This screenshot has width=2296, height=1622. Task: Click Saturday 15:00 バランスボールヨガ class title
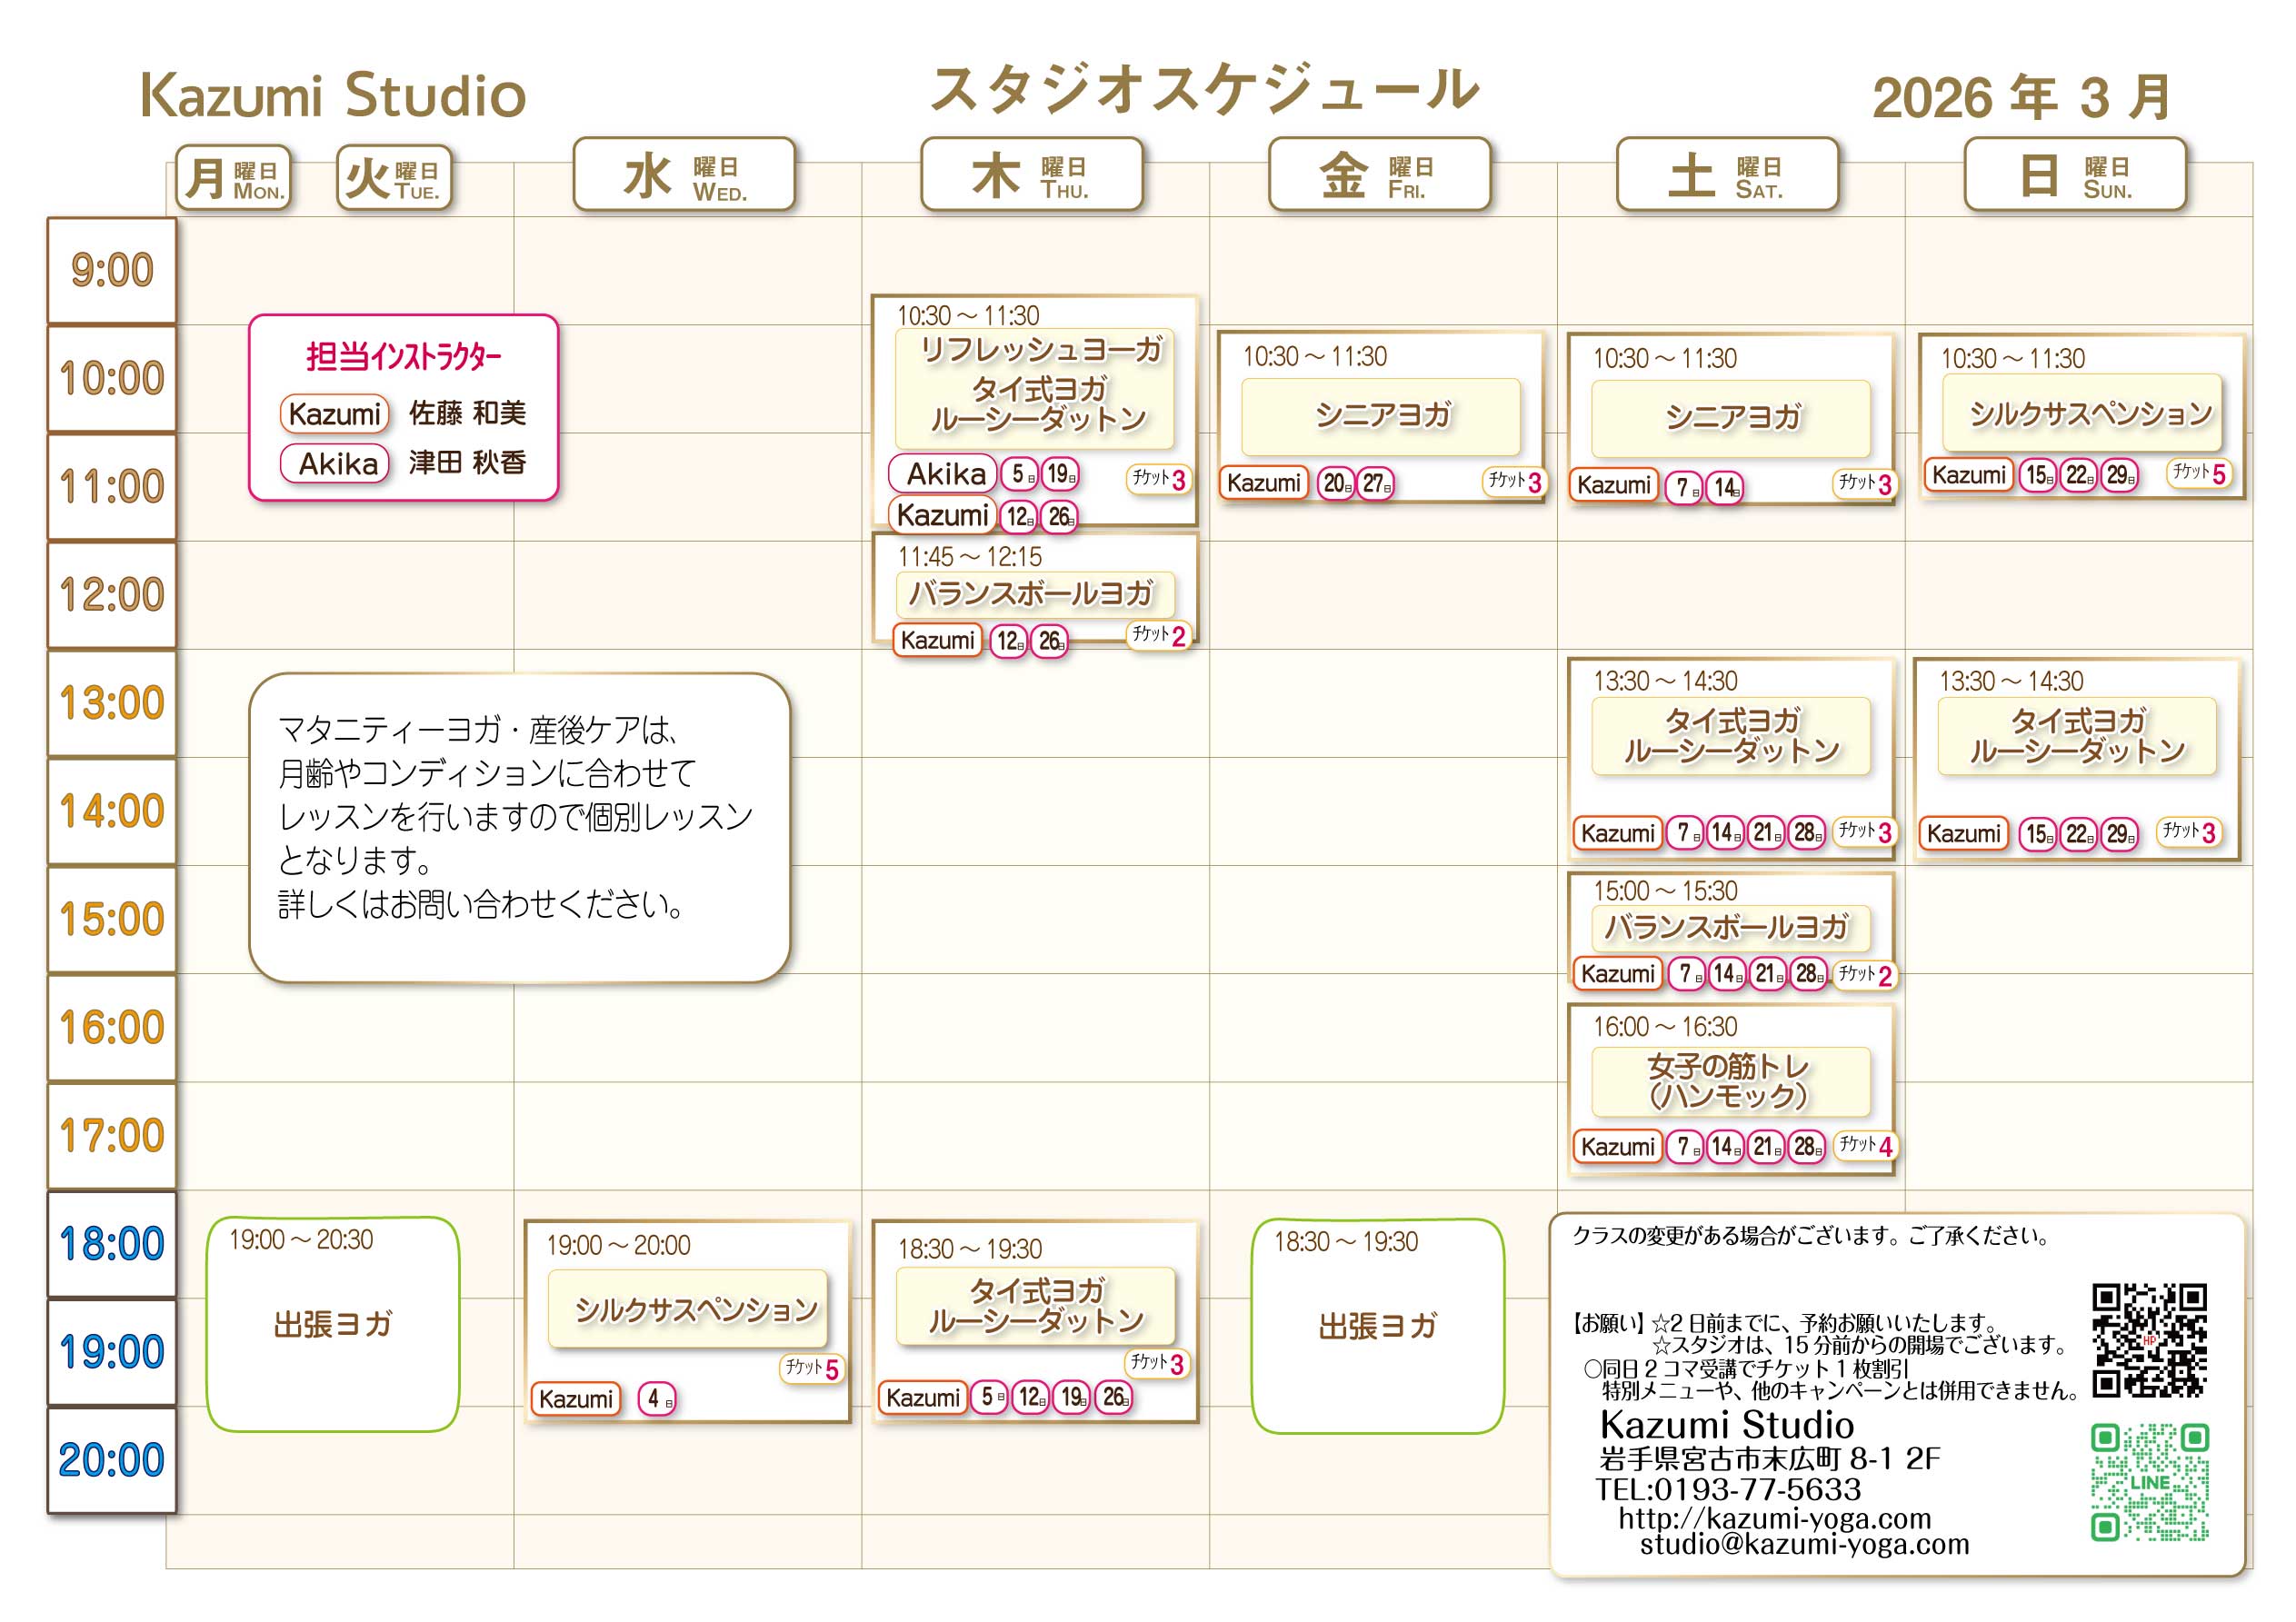pyautogui.click(x=1727, y=927)
